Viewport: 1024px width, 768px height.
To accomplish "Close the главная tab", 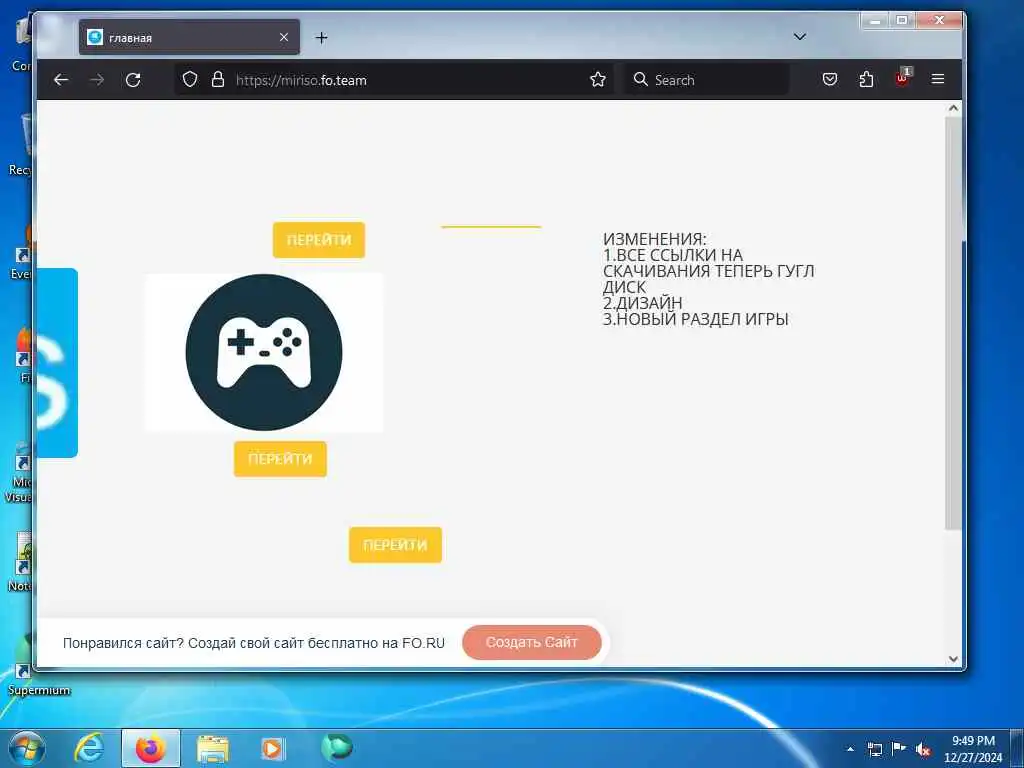I will point(284,38).
